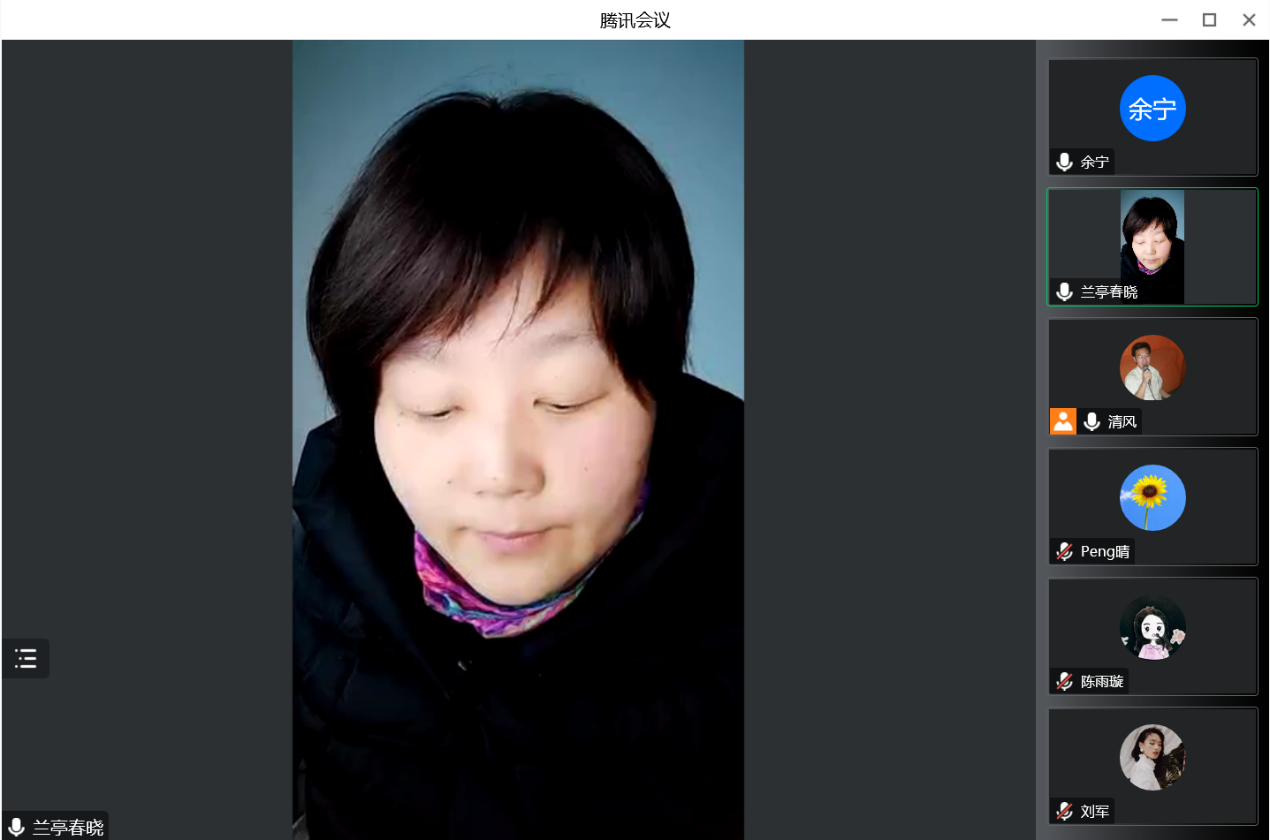
Task: Click 刘军's profile photo avatar
Action: tap(1152, 757)
